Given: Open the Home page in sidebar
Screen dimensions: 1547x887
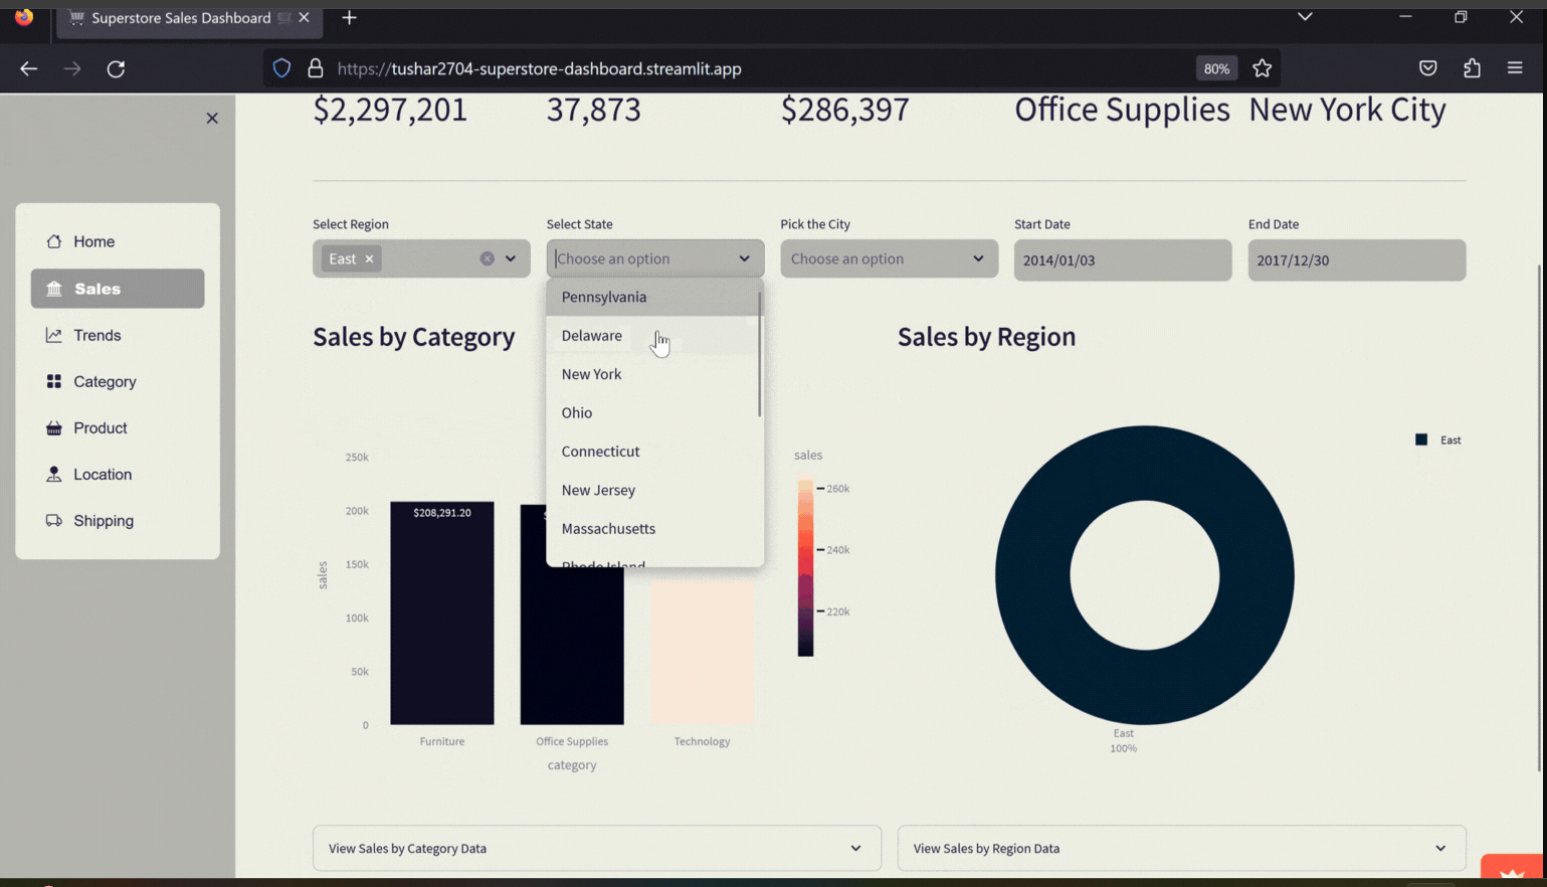Looking at the screenshot, I should tap(117, 242).
